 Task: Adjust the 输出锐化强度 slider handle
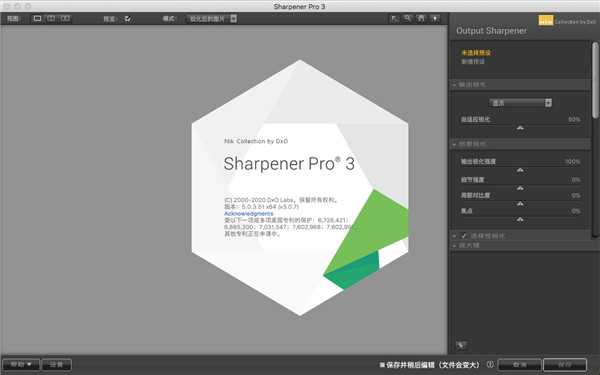(520, 170)
